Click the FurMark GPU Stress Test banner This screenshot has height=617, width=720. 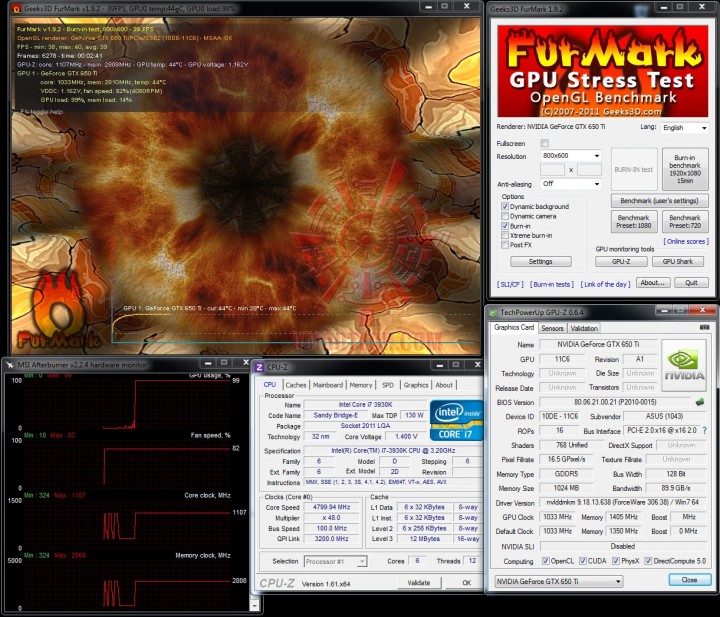pyautogui.click(x=602, y=72)
